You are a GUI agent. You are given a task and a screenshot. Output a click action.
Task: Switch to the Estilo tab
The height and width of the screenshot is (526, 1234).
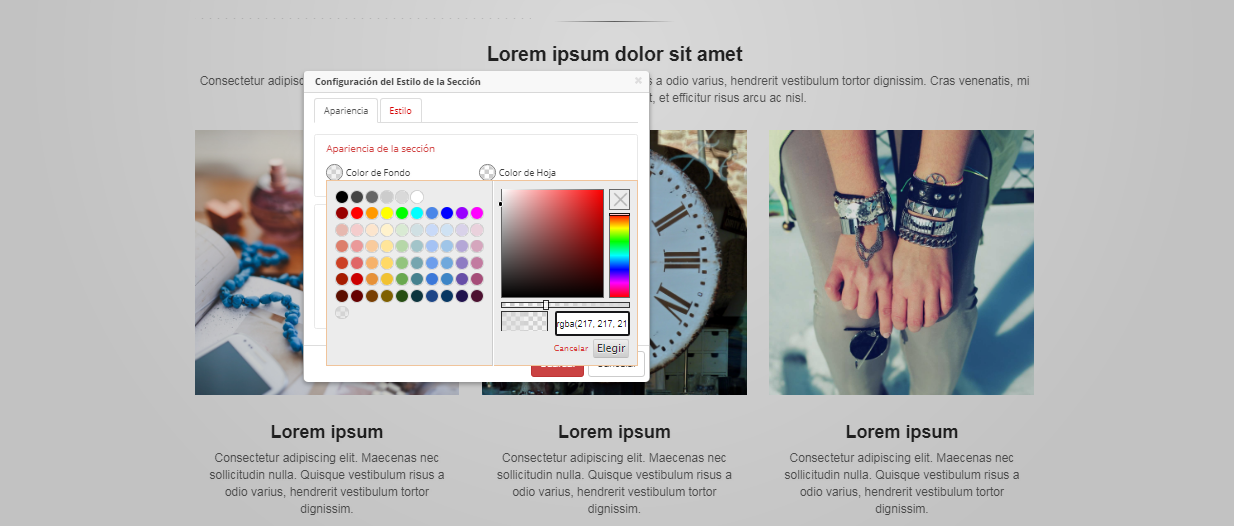coord(400,111)
